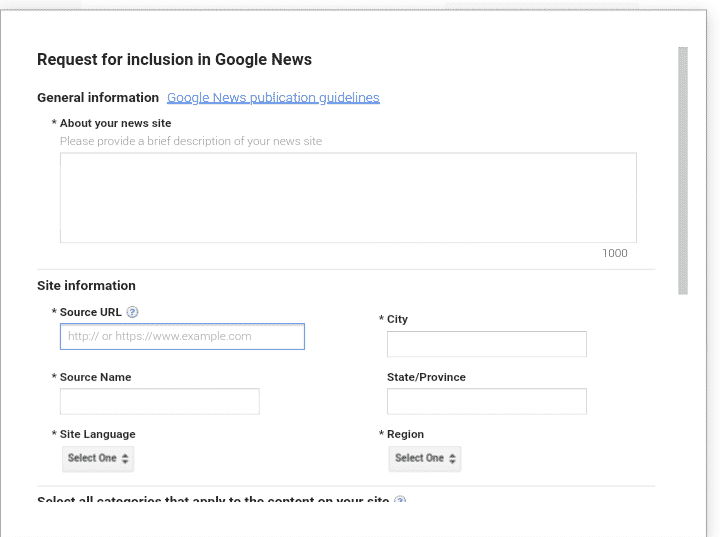Screen dimensions: 720x537
Task: Click the brief description hint text
Action: click(191, 141)
